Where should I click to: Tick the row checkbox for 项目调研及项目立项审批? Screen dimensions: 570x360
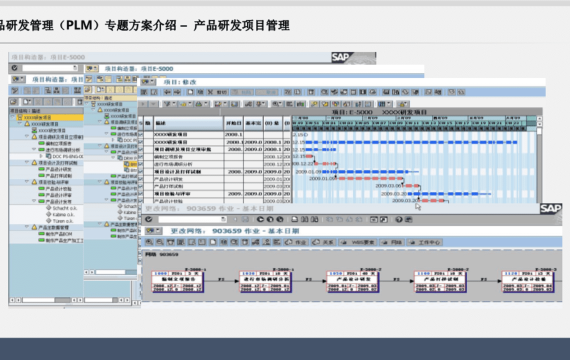(x=141, y=149)
